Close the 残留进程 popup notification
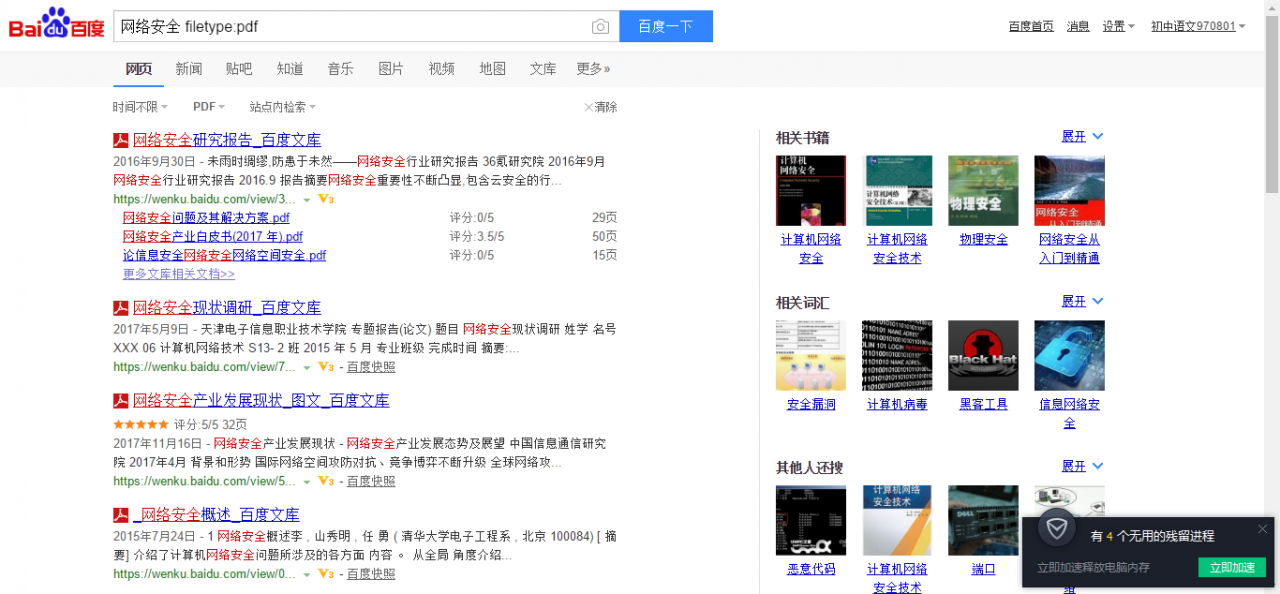The image size is (1280, 594). tap(1262, 529)
